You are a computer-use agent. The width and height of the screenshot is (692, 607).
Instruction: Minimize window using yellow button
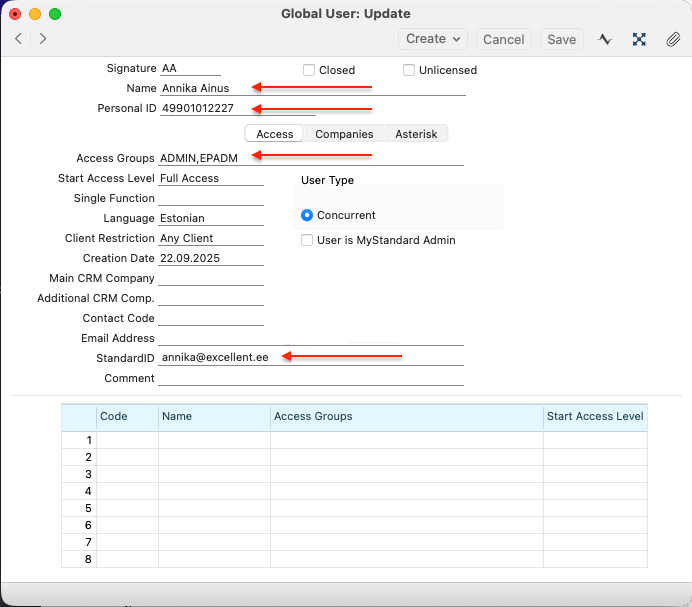[35, 14]
